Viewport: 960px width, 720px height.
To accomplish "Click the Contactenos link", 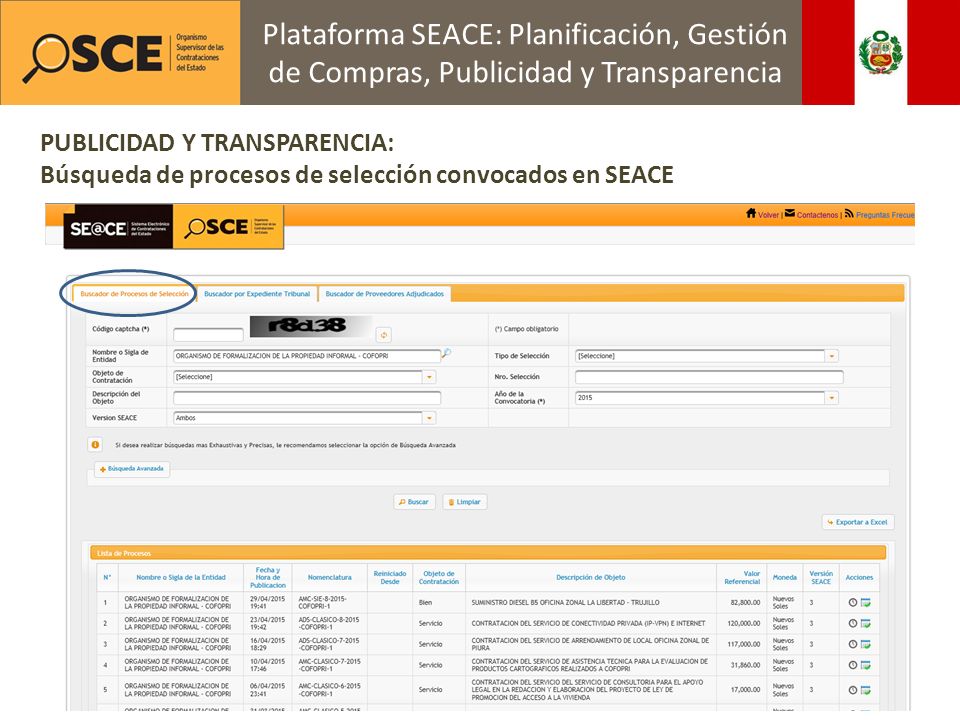I will (817, 215).
